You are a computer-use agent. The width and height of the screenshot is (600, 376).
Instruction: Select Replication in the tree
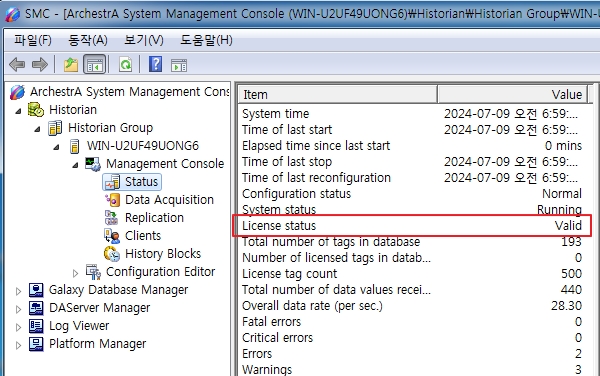[x=154, y=218]
